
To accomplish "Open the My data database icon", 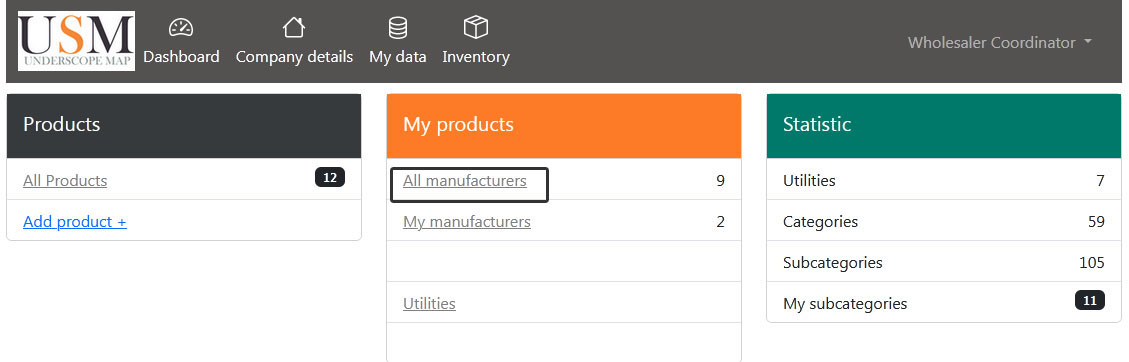I will click(397, 28).
